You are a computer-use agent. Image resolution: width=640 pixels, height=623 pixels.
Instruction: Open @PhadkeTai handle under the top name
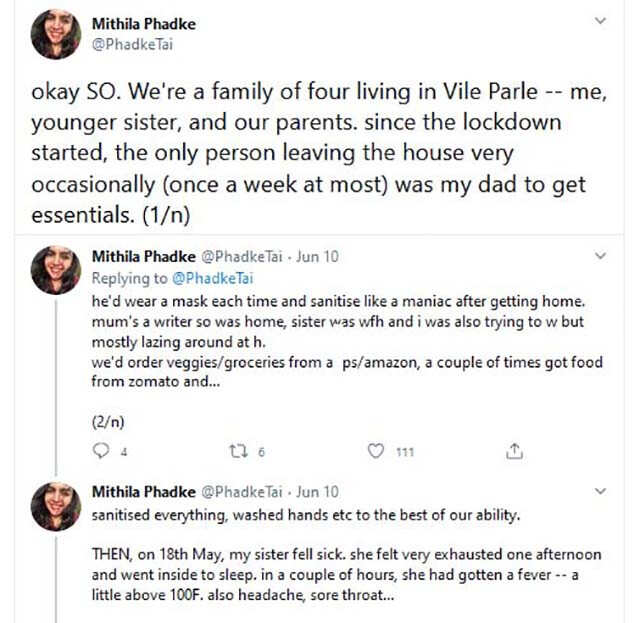click(x=133, y=44)
